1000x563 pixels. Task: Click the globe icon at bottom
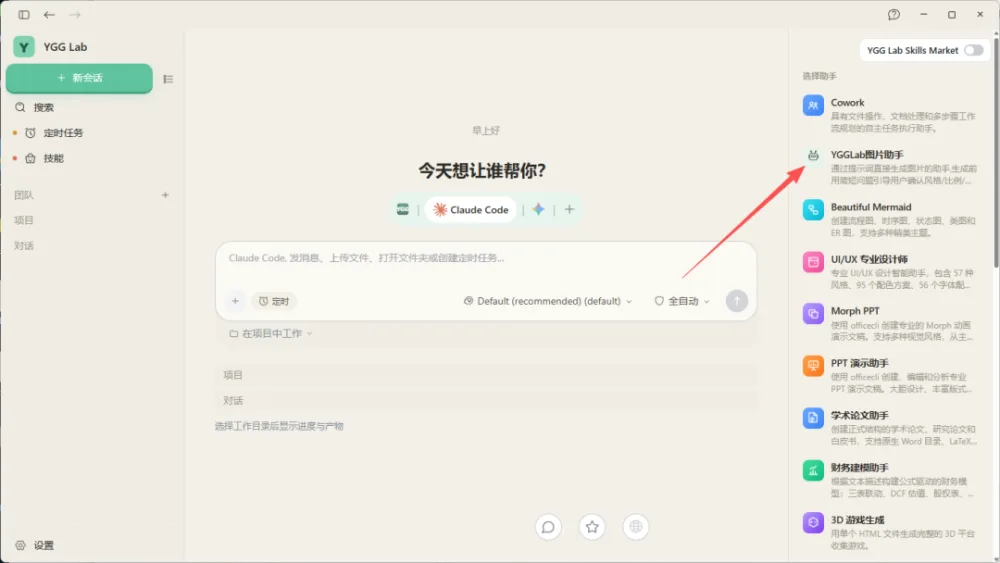[636, 527]
